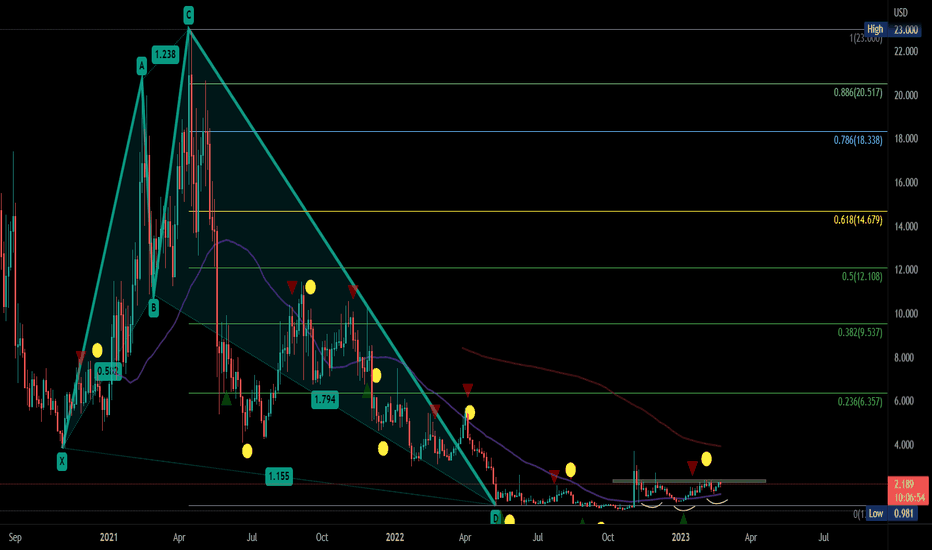Click the High 23.000 price tag
Viewport: 932px width, 550px height.
893,29
